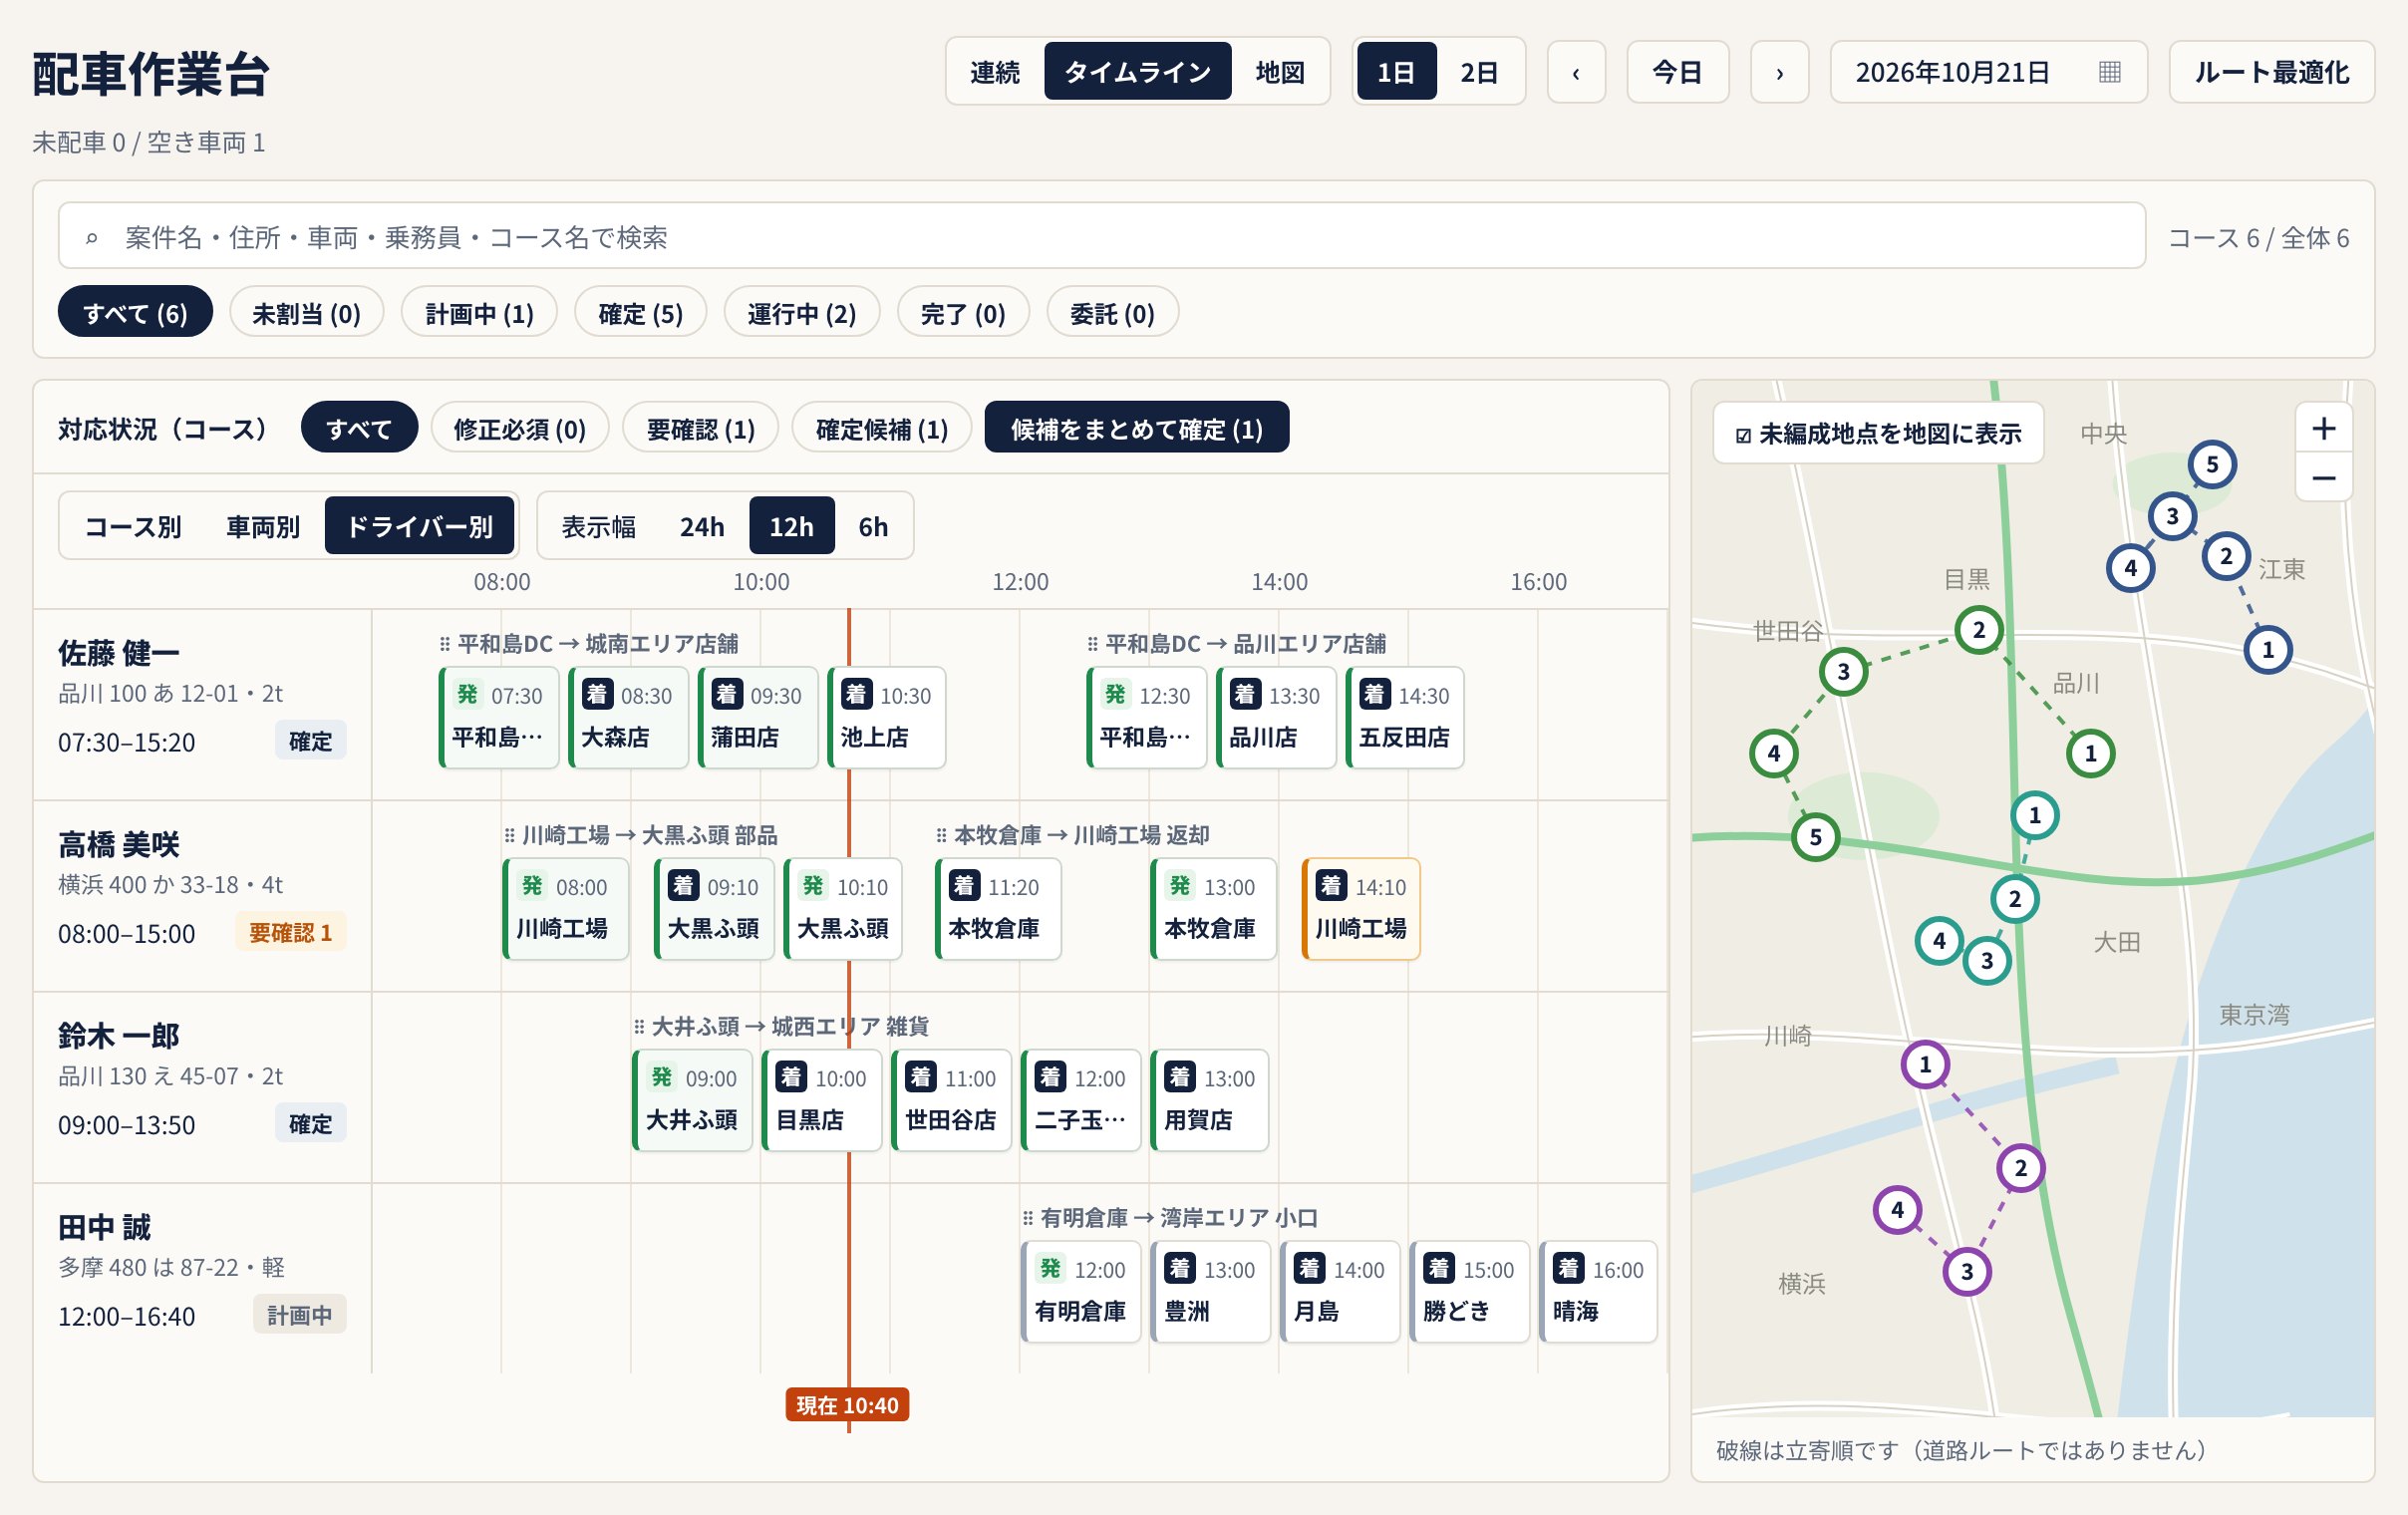Filter by 計画中 (1) status
Viewport: 2408px width, 1515px height.
pyautogui.click(x=479, y=313)
